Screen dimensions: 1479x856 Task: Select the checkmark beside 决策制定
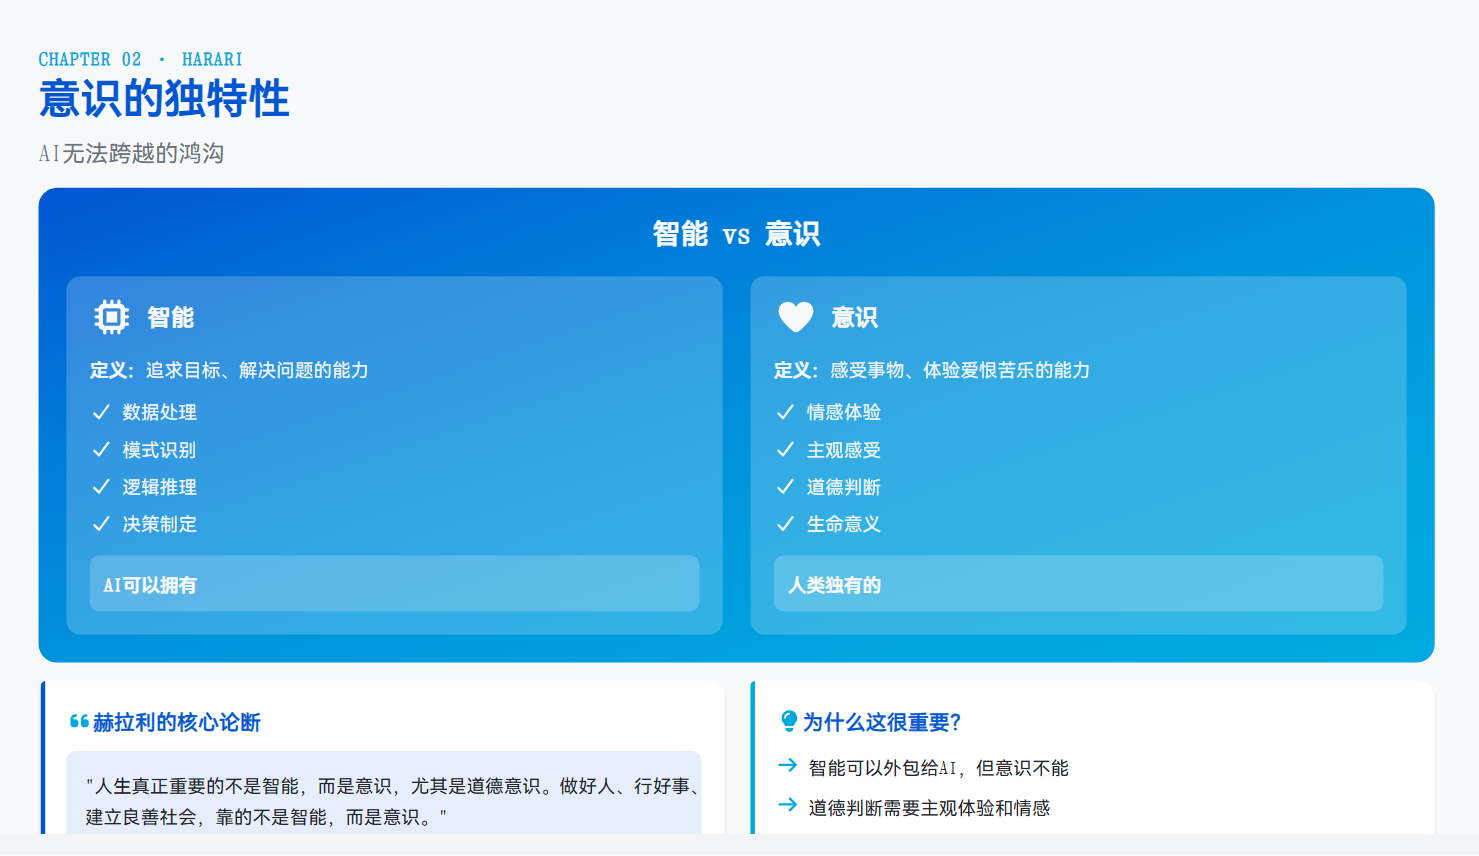pos(101,524)
